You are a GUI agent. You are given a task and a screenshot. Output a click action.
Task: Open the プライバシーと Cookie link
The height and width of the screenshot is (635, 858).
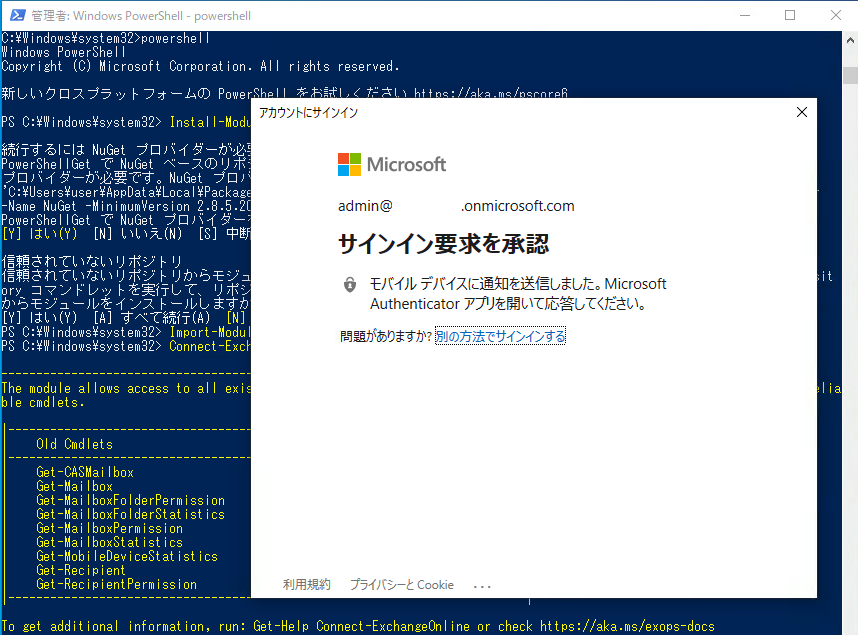pos(402,585)
